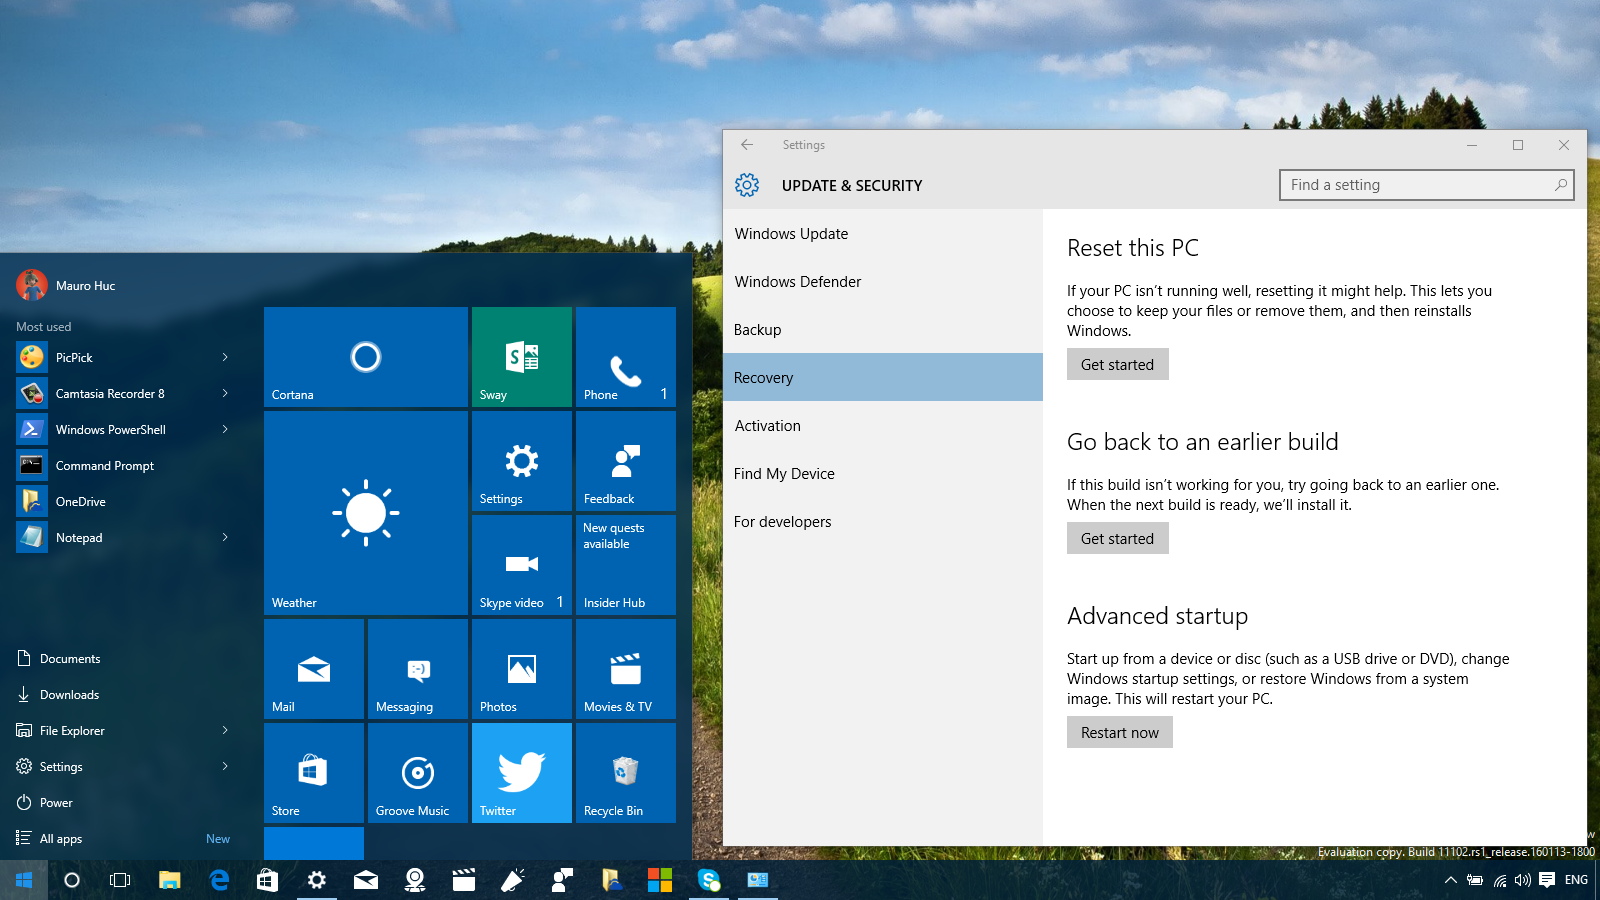Click the Find a setting search box

coord(1420,185)
